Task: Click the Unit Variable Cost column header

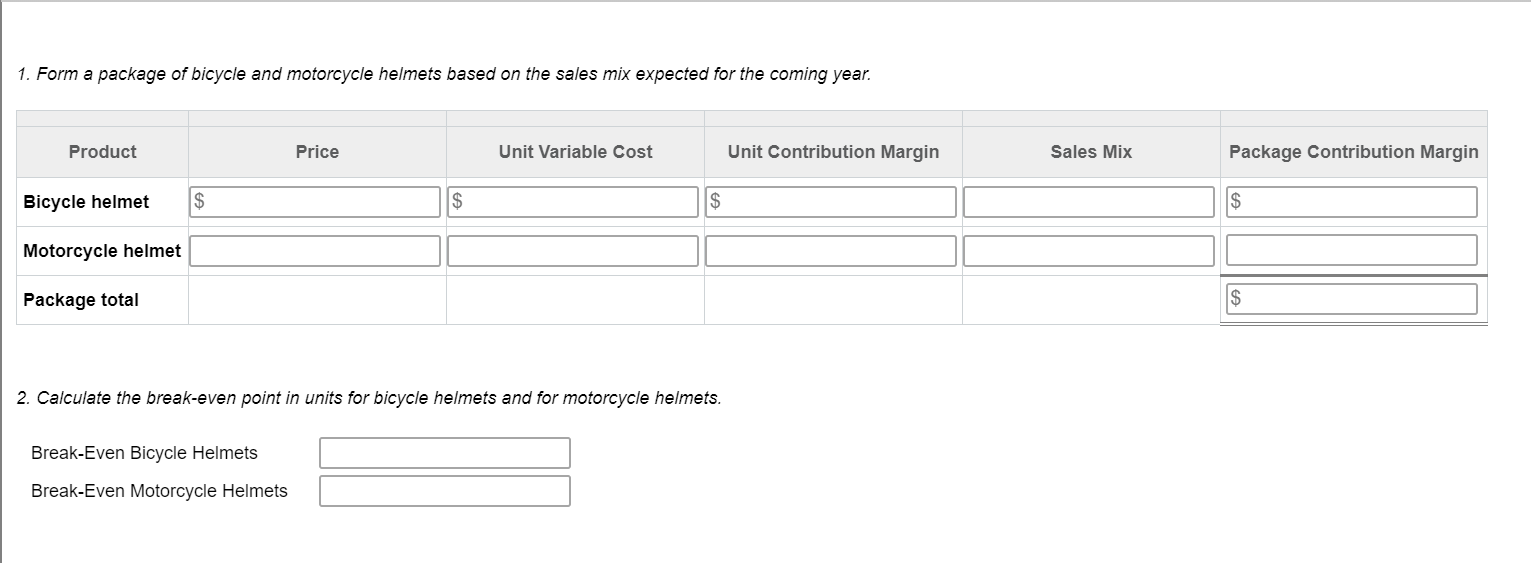Action: pos(575,152)
